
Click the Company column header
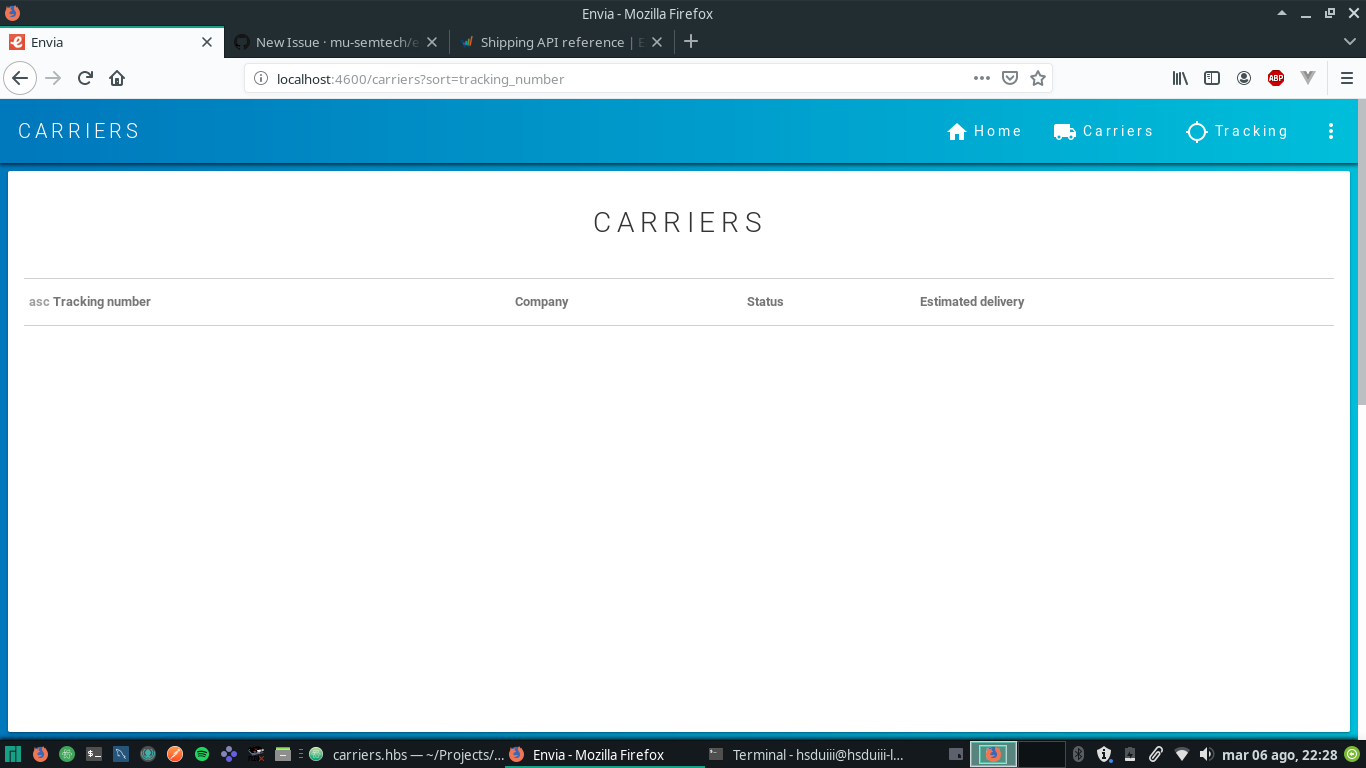pos(541,302)
